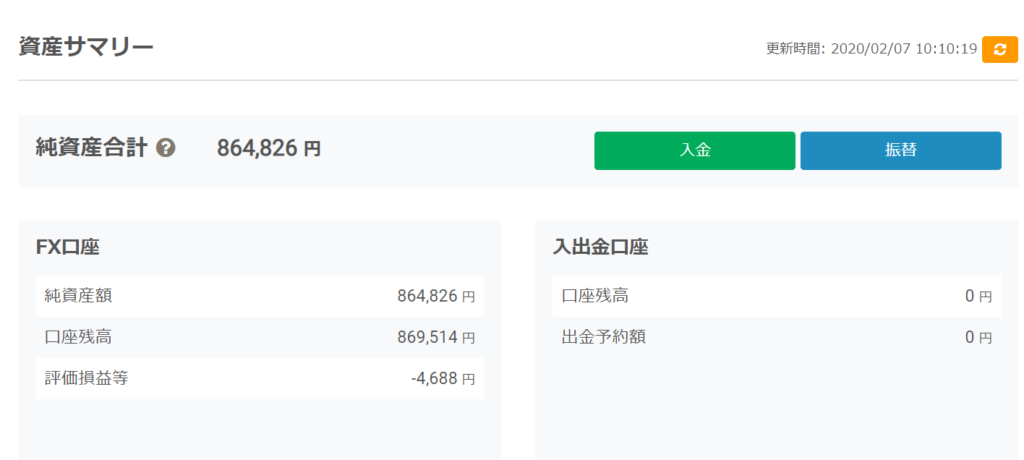Click the 更新時間 timestamp text
The width and height of the screenshot is (1024, 460).
click(871, 49)
